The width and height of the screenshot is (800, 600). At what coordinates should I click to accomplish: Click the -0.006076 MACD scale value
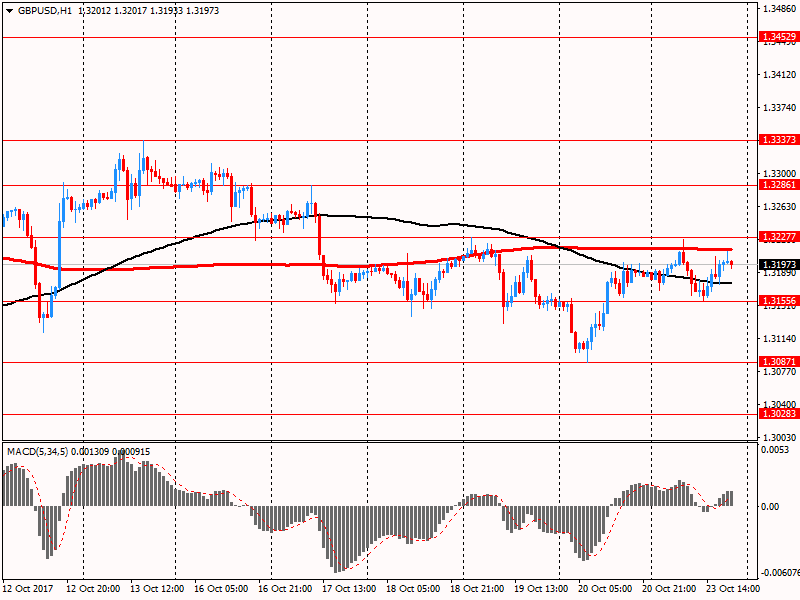[780, 573]
